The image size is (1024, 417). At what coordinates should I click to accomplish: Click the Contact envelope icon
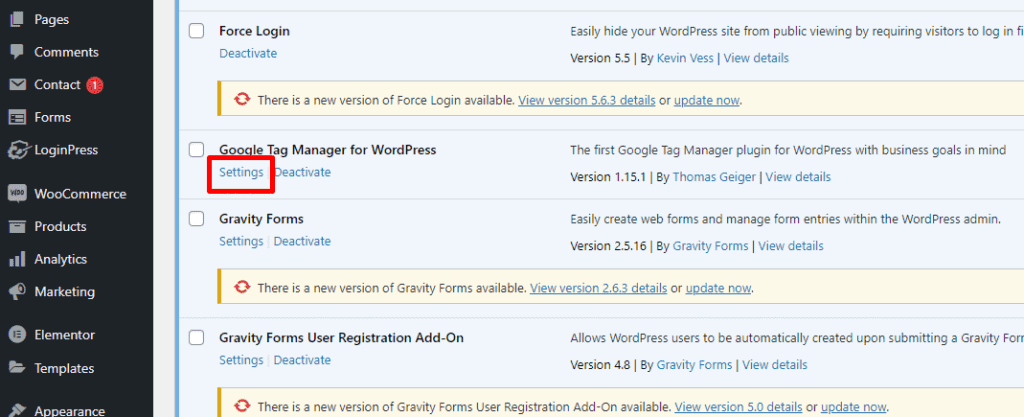pyautogui.click(x=16, y=85)
